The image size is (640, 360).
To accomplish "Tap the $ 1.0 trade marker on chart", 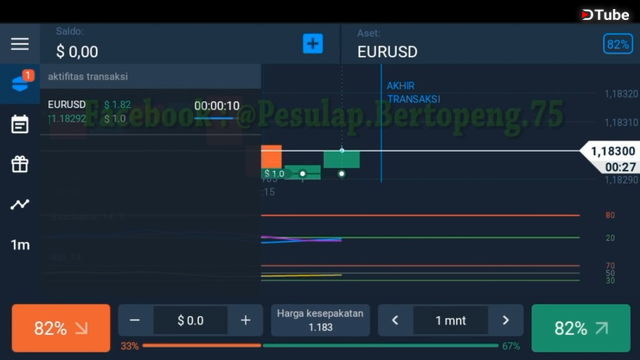I will click(x=274, y=174).
